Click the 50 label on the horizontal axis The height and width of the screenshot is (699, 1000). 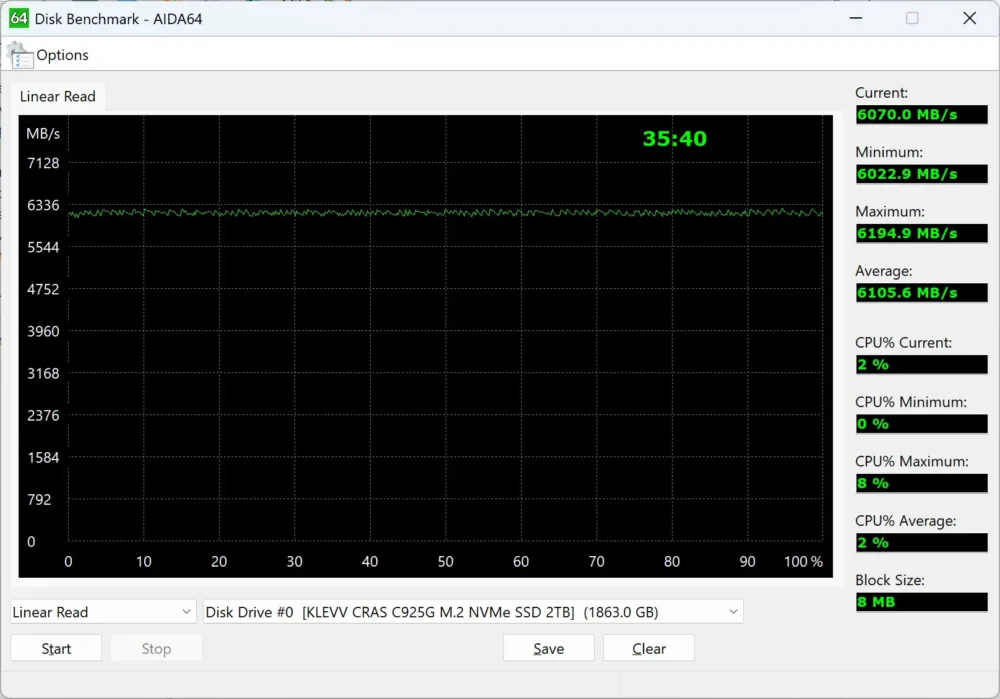point(445,561)
